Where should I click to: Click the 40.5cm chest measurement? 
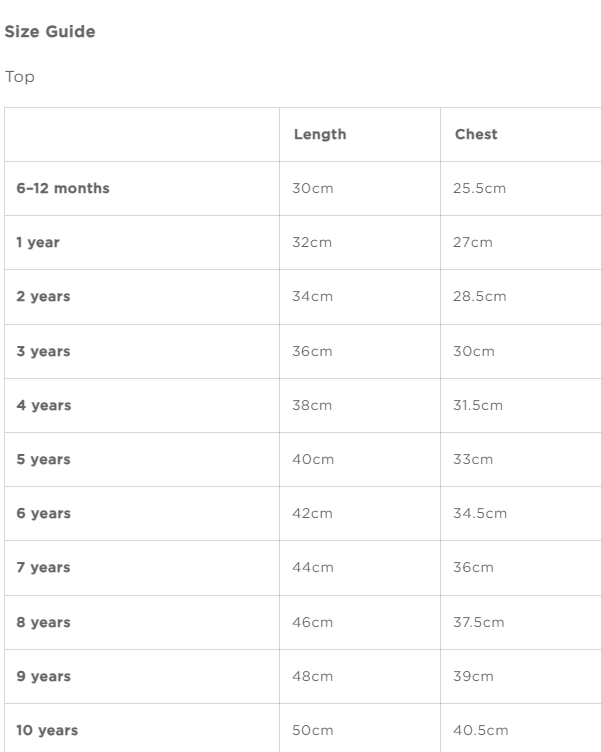click(479, 730)
